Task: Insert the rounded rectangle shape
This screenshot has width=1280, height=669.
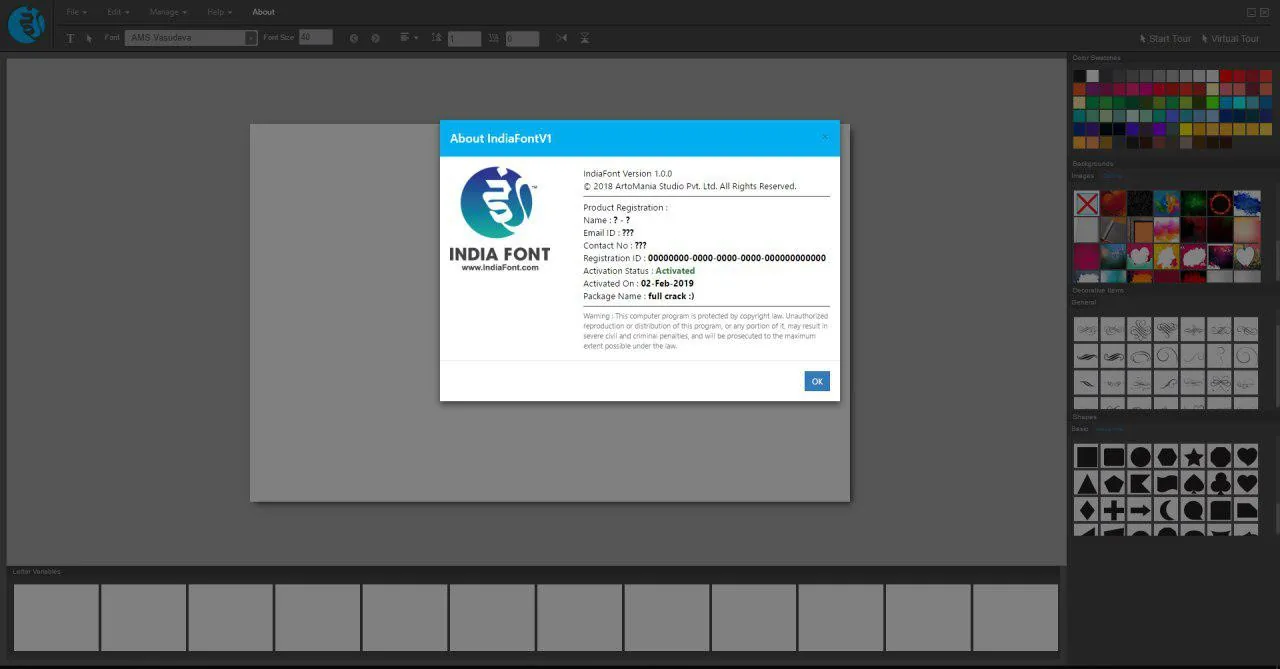Action: (x=1113, y=457)
